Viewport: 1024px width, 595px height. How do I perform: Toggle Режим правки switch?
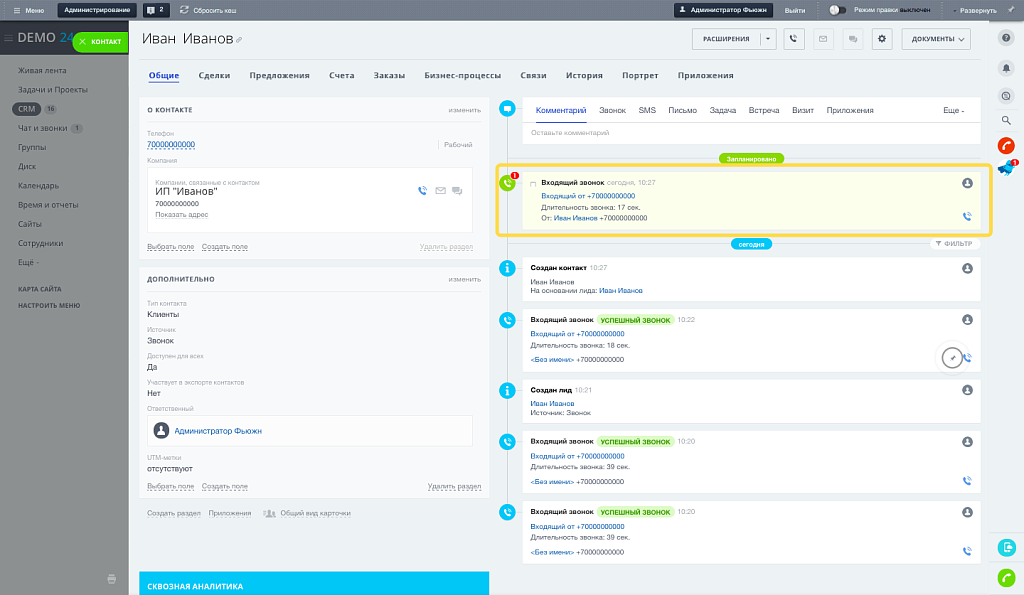tap(838, 10)
